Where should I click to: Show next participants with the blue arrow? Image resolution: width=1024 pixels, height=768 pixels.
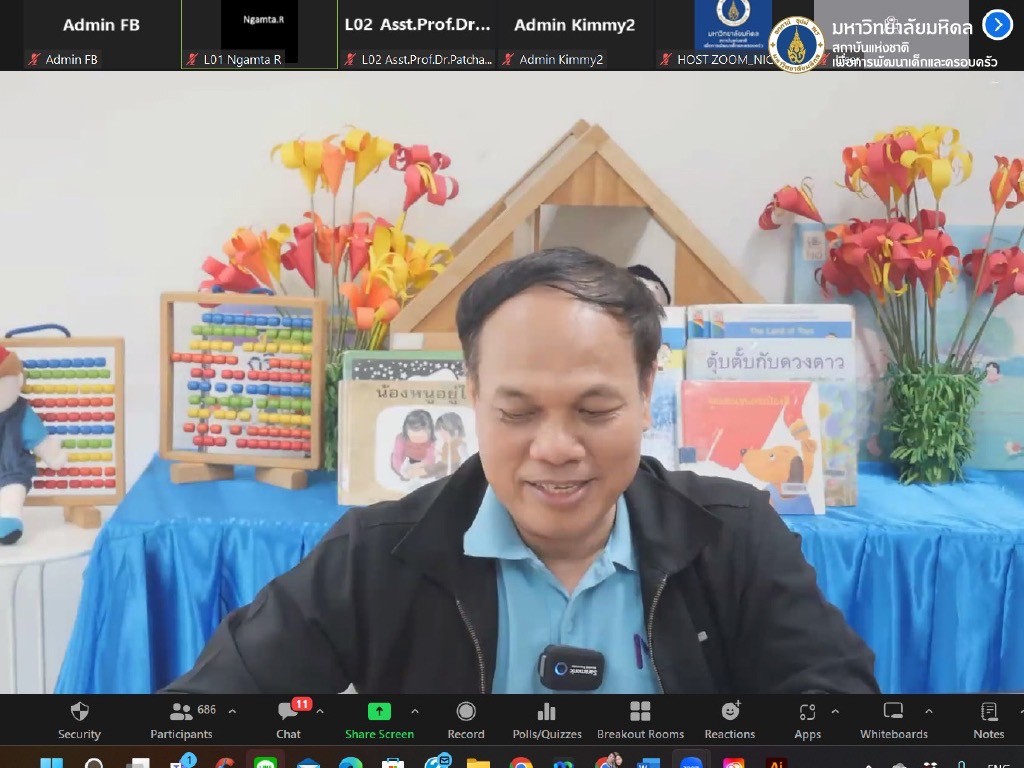(997, 25)
